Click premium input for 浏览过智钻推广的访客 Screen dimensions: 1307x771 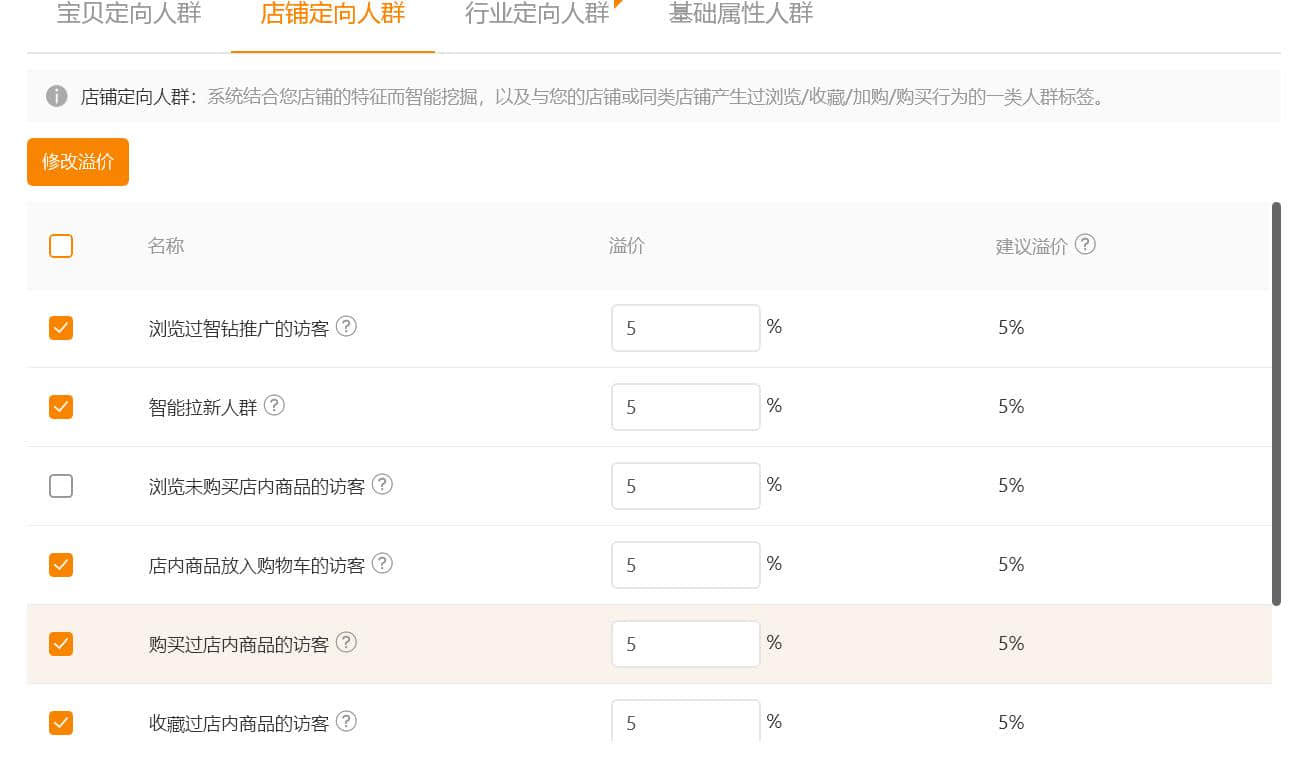coord(685,328)
